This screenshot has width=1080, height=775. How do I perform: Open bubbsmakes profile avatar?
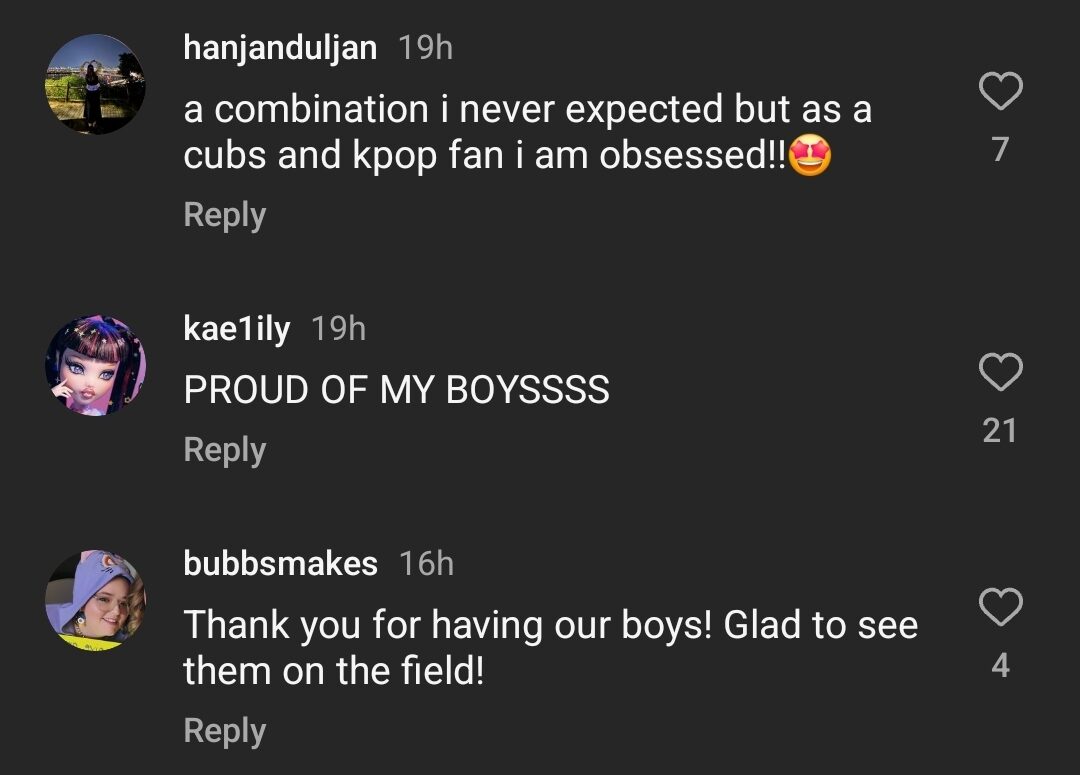95,600
